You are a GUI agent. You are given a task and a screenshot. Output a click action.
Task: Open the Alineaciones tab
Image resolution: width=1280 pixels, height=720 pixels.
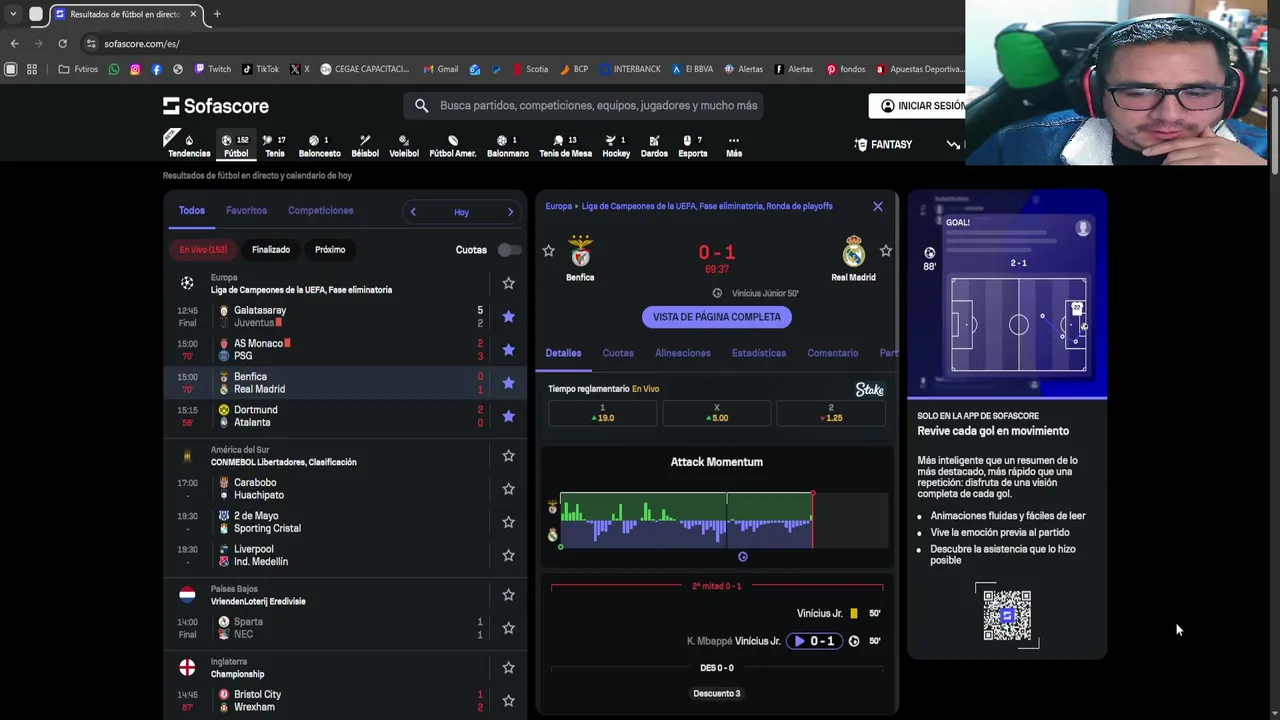coord(682,353)
